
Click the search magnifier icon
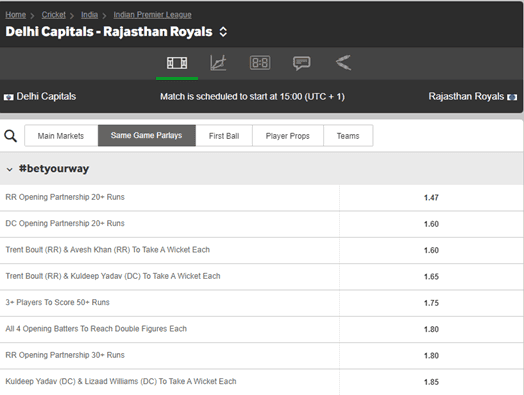pos(10,136)
